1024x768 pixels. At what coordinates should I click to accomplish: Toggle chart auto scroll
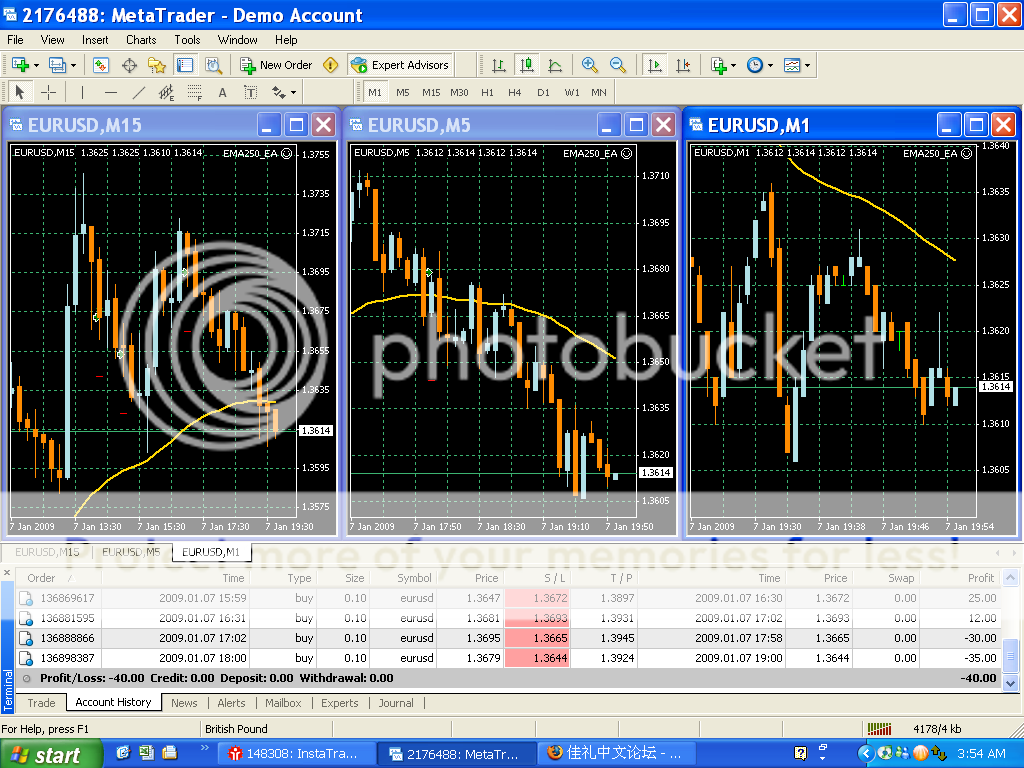[x=655, y=65]
